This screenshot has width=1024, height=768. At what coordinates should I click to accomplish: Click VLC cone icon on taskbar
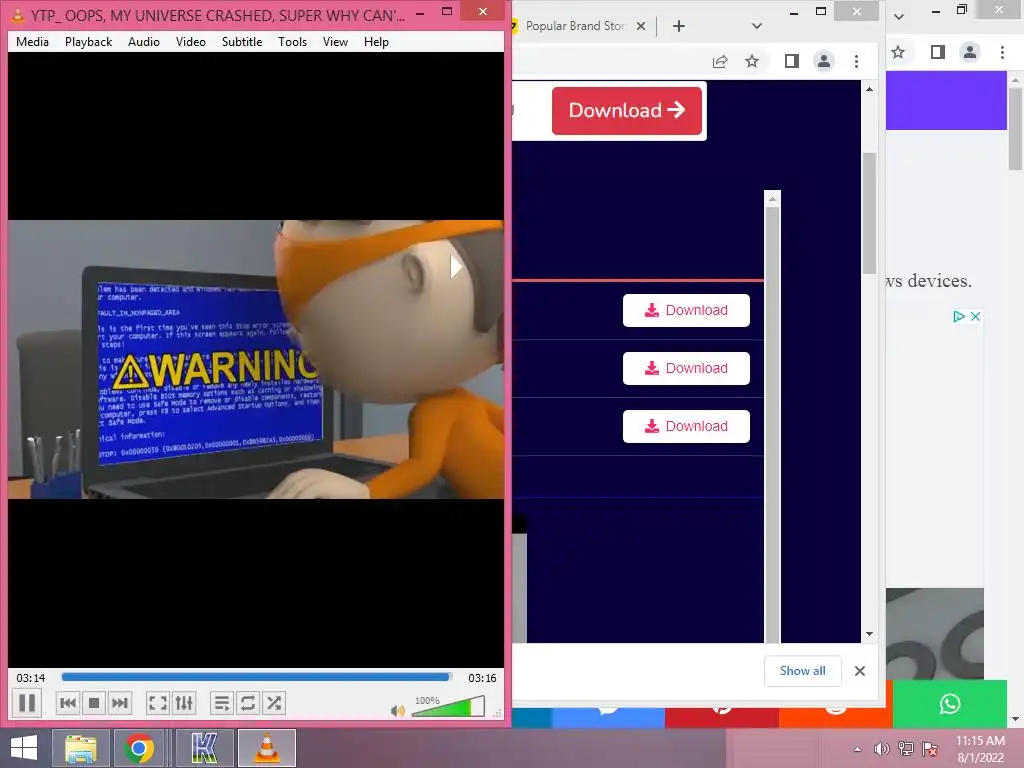267,748
